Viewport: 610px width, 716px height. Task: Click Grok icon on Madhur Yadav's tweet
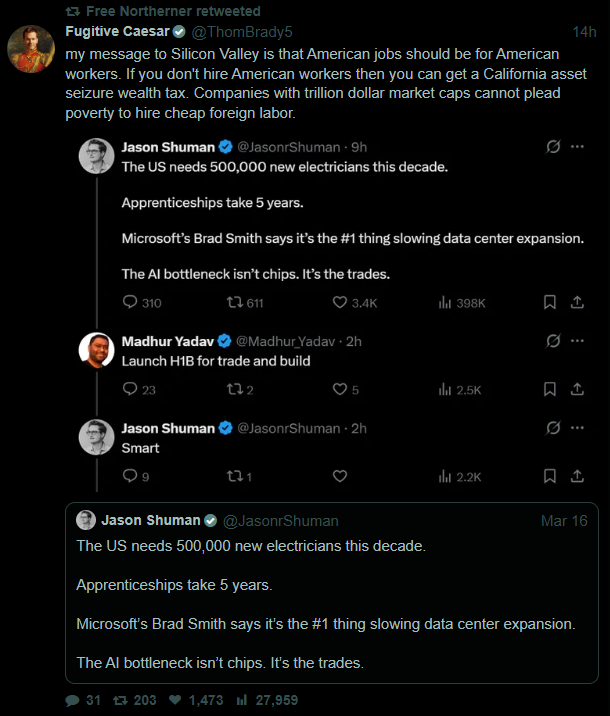pos(552,341)
